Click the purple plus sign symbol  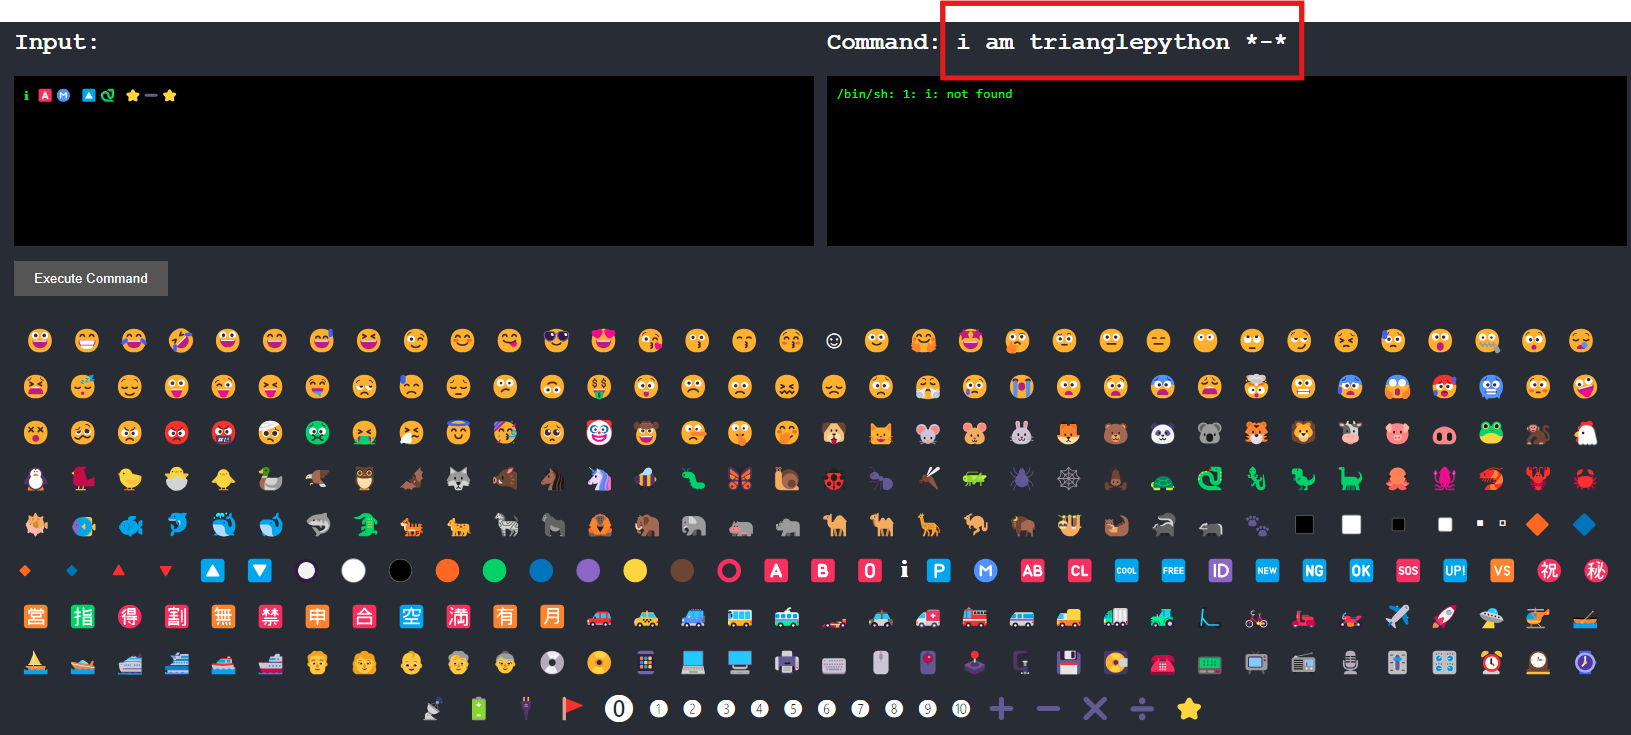point(1001,709)
